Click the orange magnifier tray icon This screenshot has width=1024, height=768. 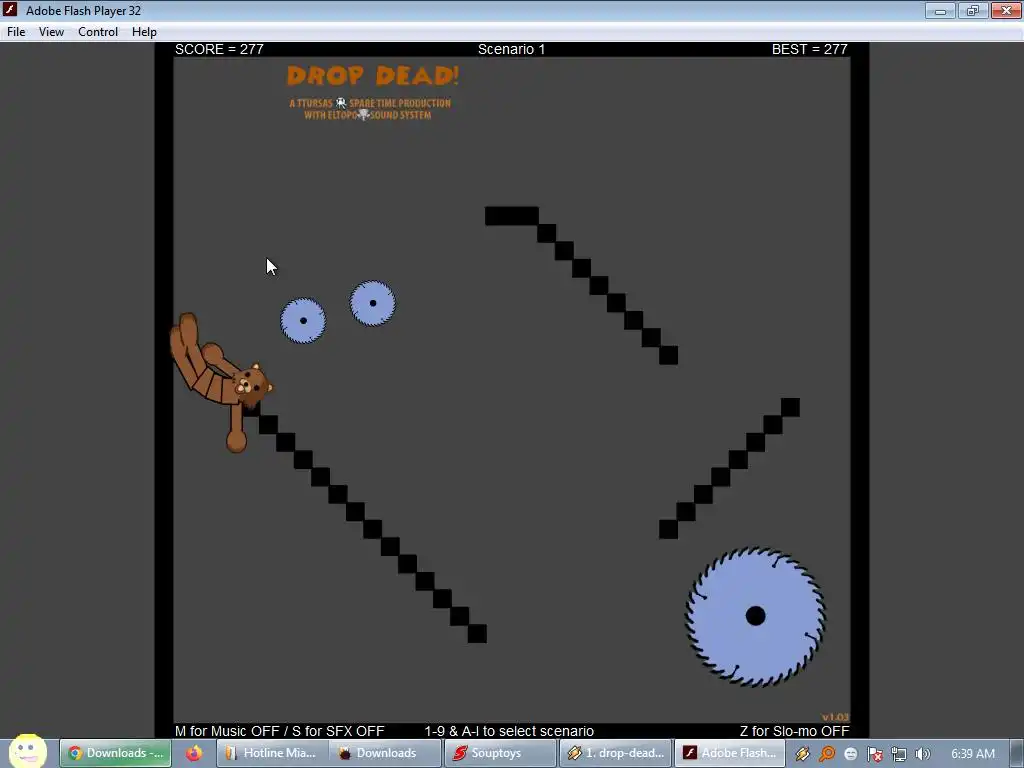coord(827,754)
